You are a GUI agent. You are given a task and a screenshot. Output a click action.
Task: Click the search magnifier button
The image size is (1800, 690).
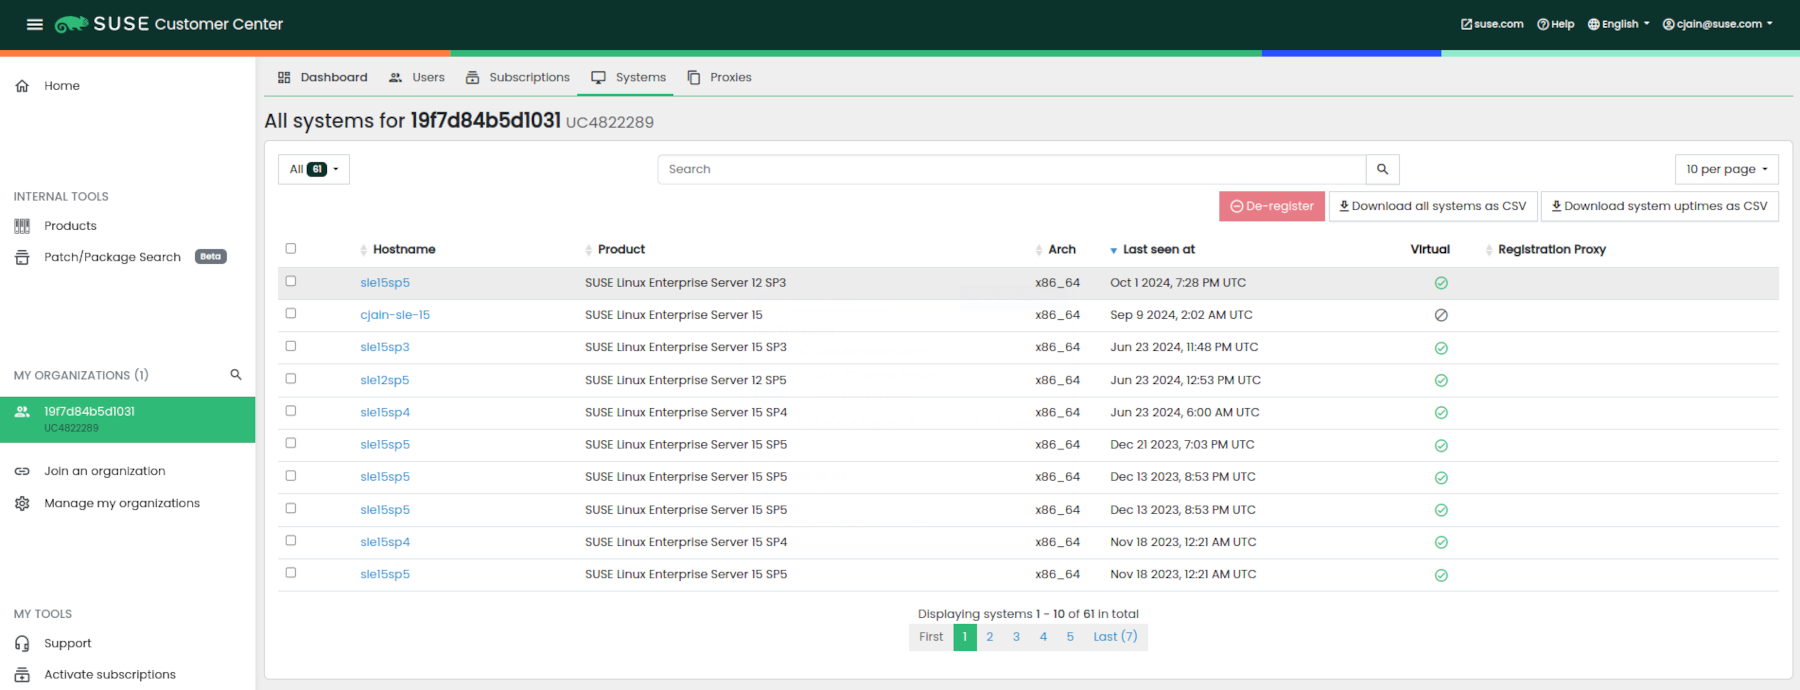pos(1382,169)
